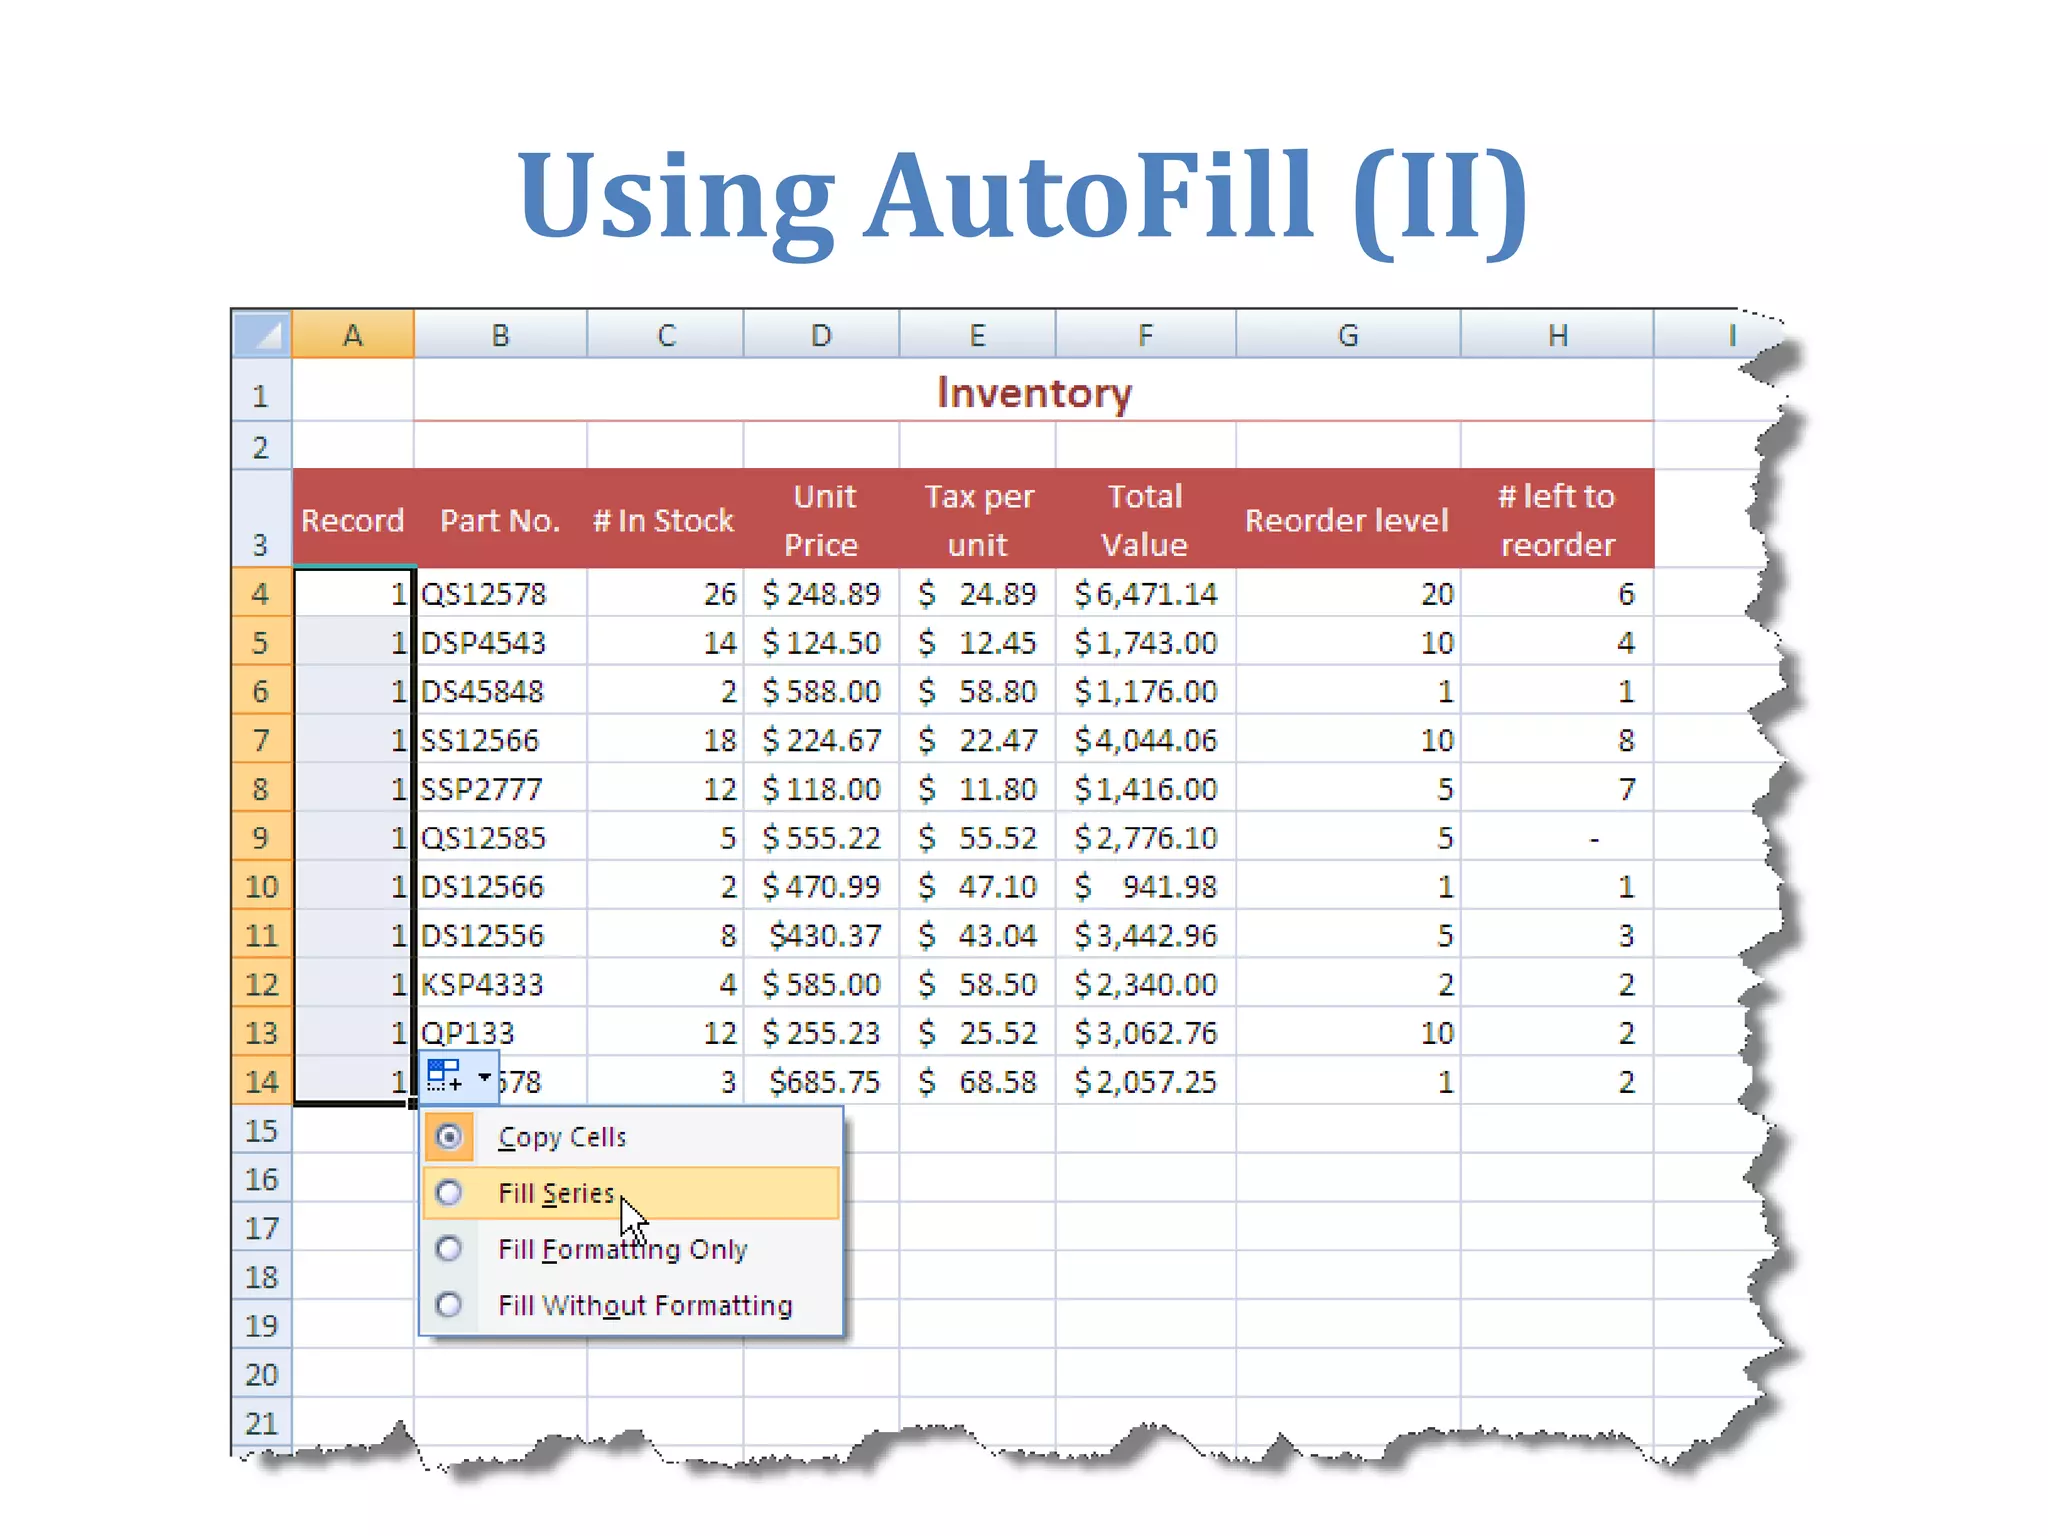Select column D header
2048x1536 pixels.
821,334
